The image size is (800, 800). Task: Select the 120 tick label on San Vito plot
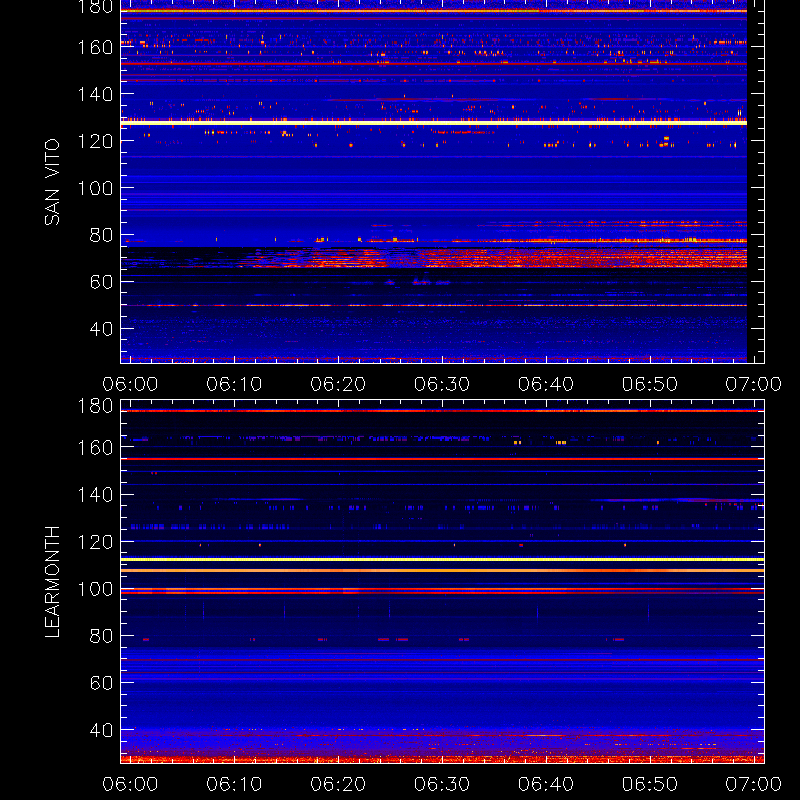pyautogui.click(x=95, y=141)
